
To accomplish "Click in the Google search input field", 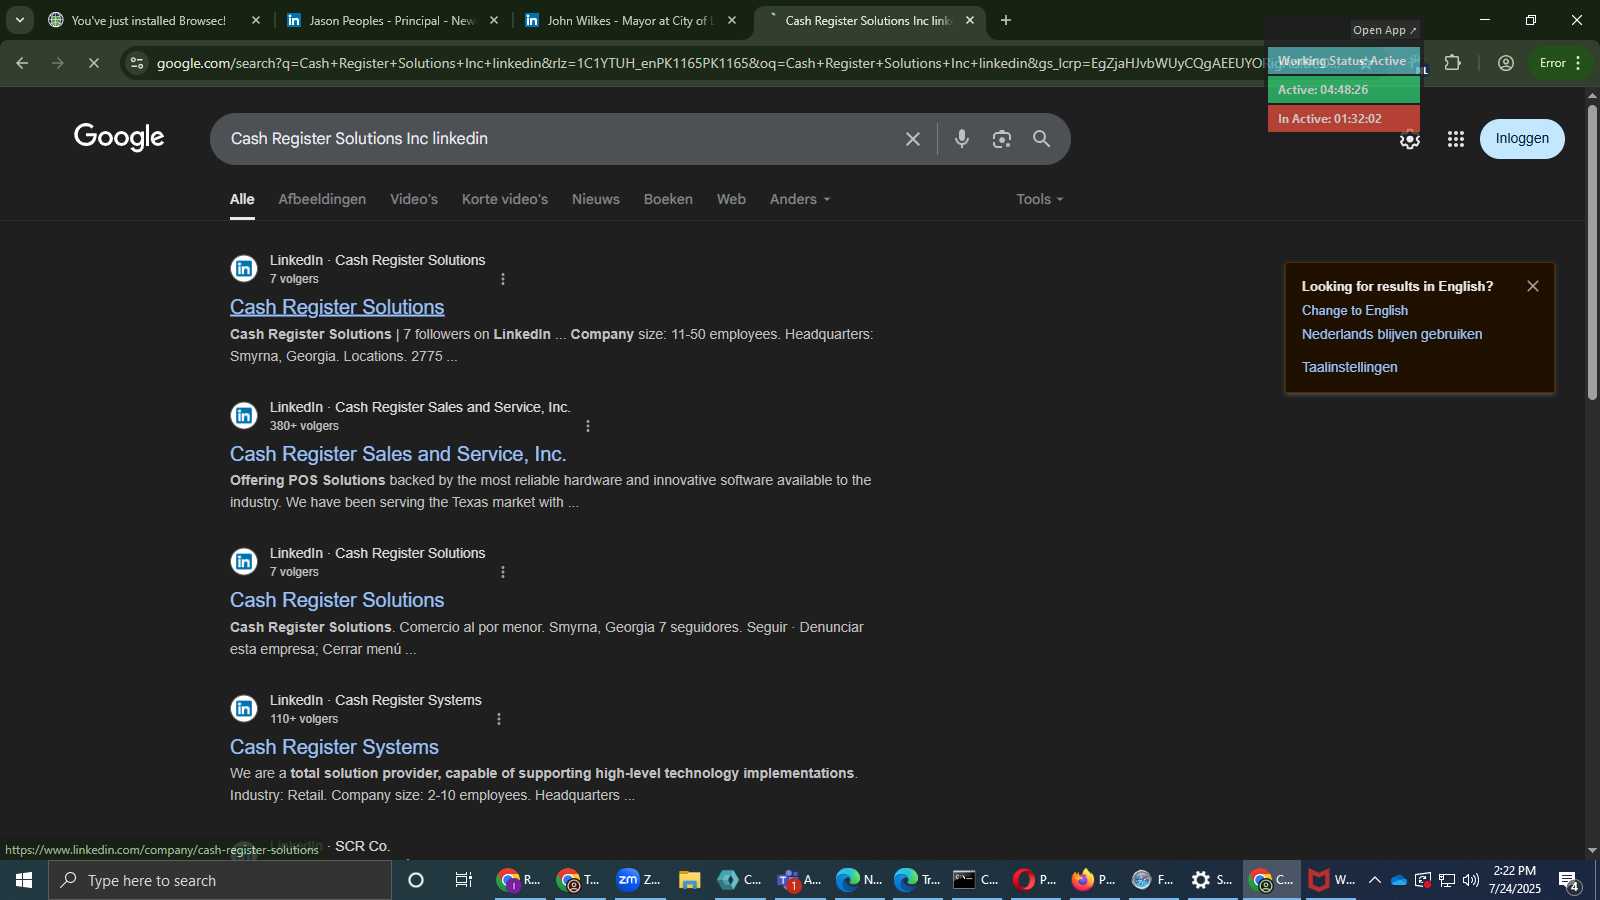I will (x=560, y=139).
